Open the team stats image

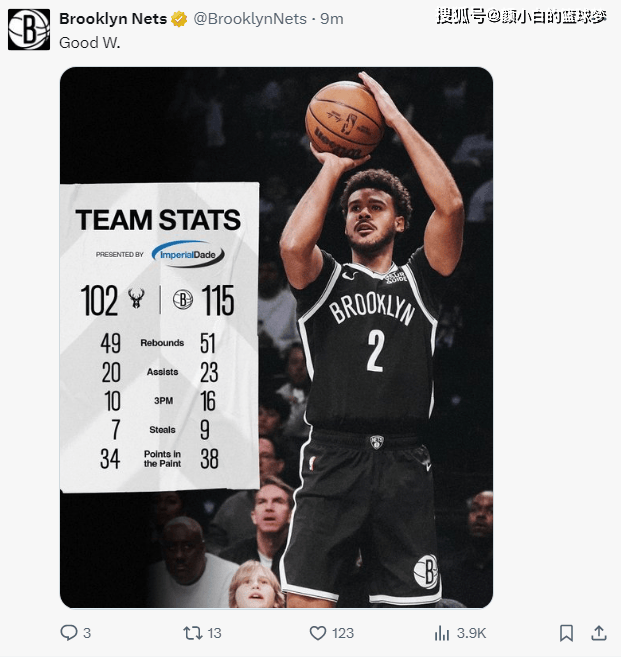click(276, 337)
